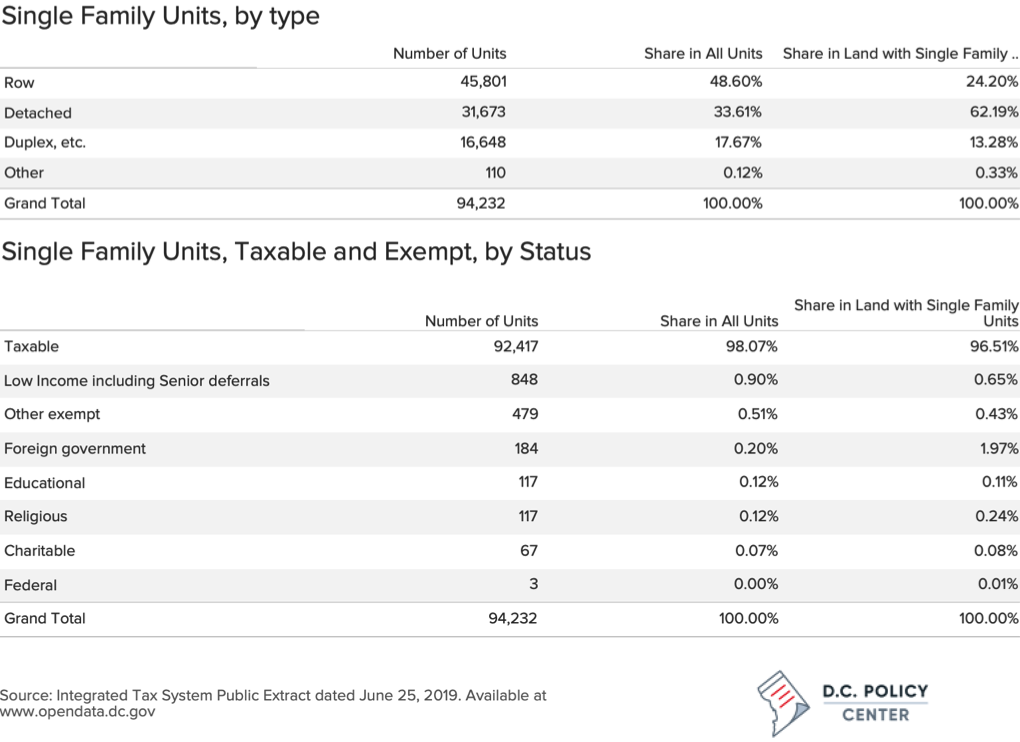Viewport: 1020px width, 742px height.
Task: Open the www.opendata.dc.gov source link
Action: pos(77,711)
